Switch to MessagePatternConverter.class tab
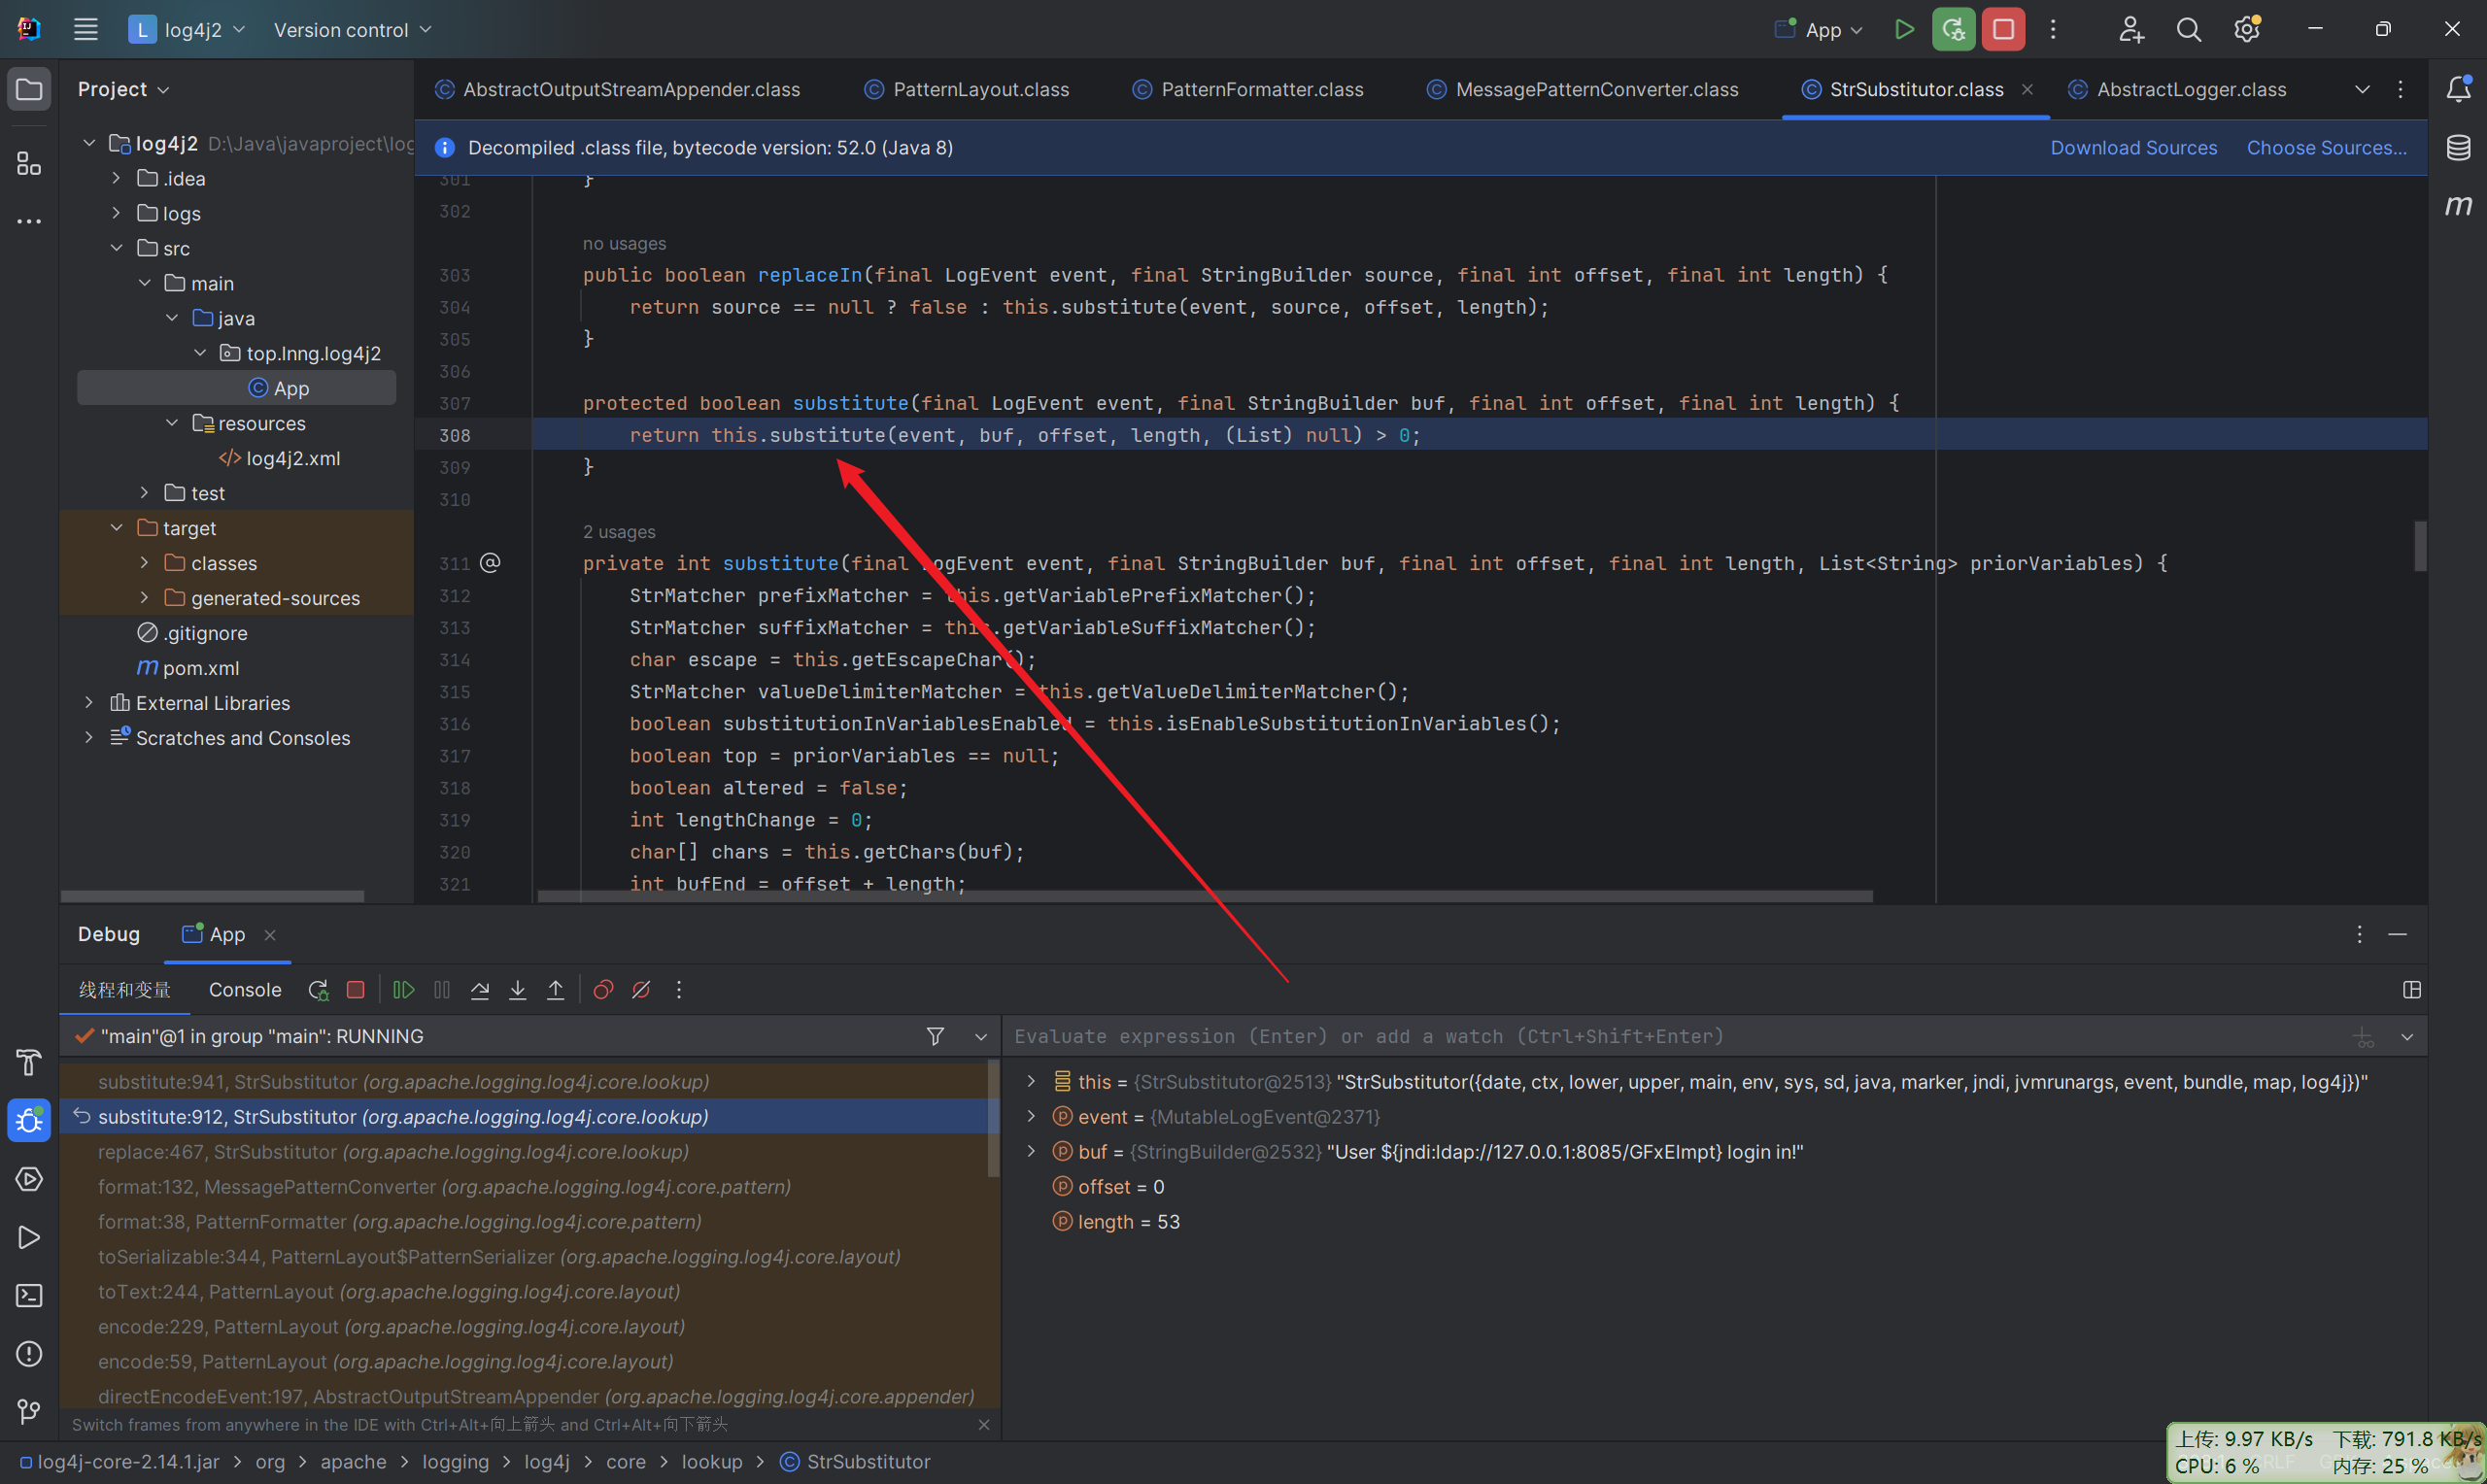The height and width of the screenshot is (1484, 2487). pyautogui.click(x=1584, y=89)
